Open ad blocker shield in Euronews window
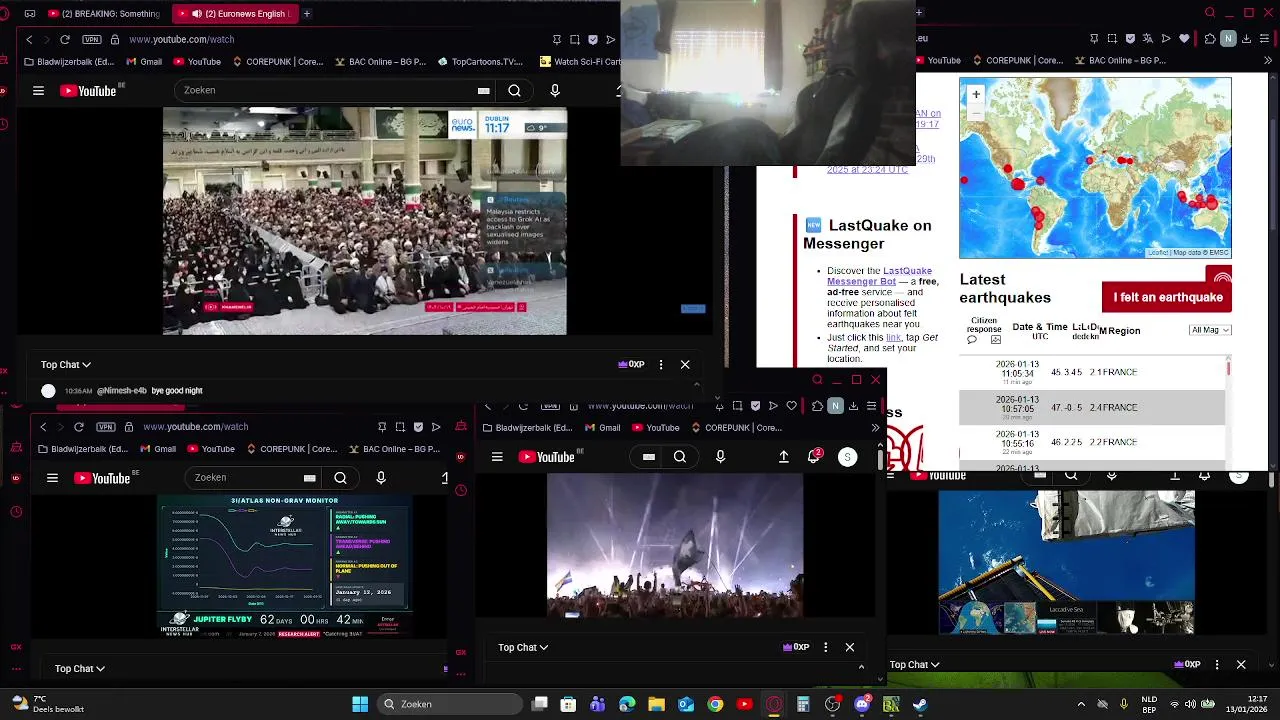This screenshot has width=1280, height=720. [x=593, y=39]
